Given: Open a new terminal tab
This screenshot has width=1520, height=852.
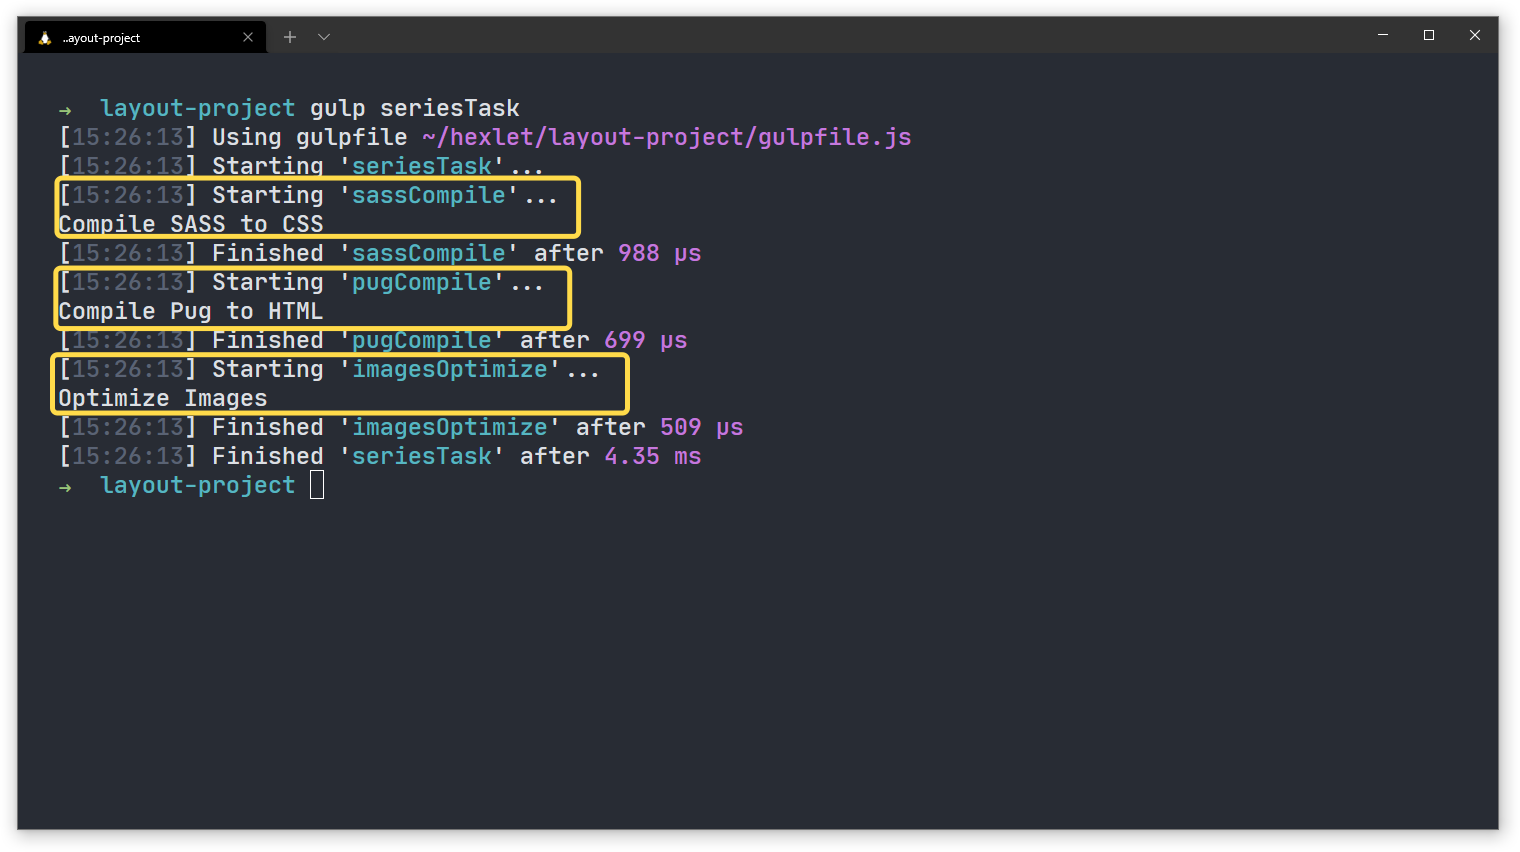Looking at the screenshot, I should 290,36.
